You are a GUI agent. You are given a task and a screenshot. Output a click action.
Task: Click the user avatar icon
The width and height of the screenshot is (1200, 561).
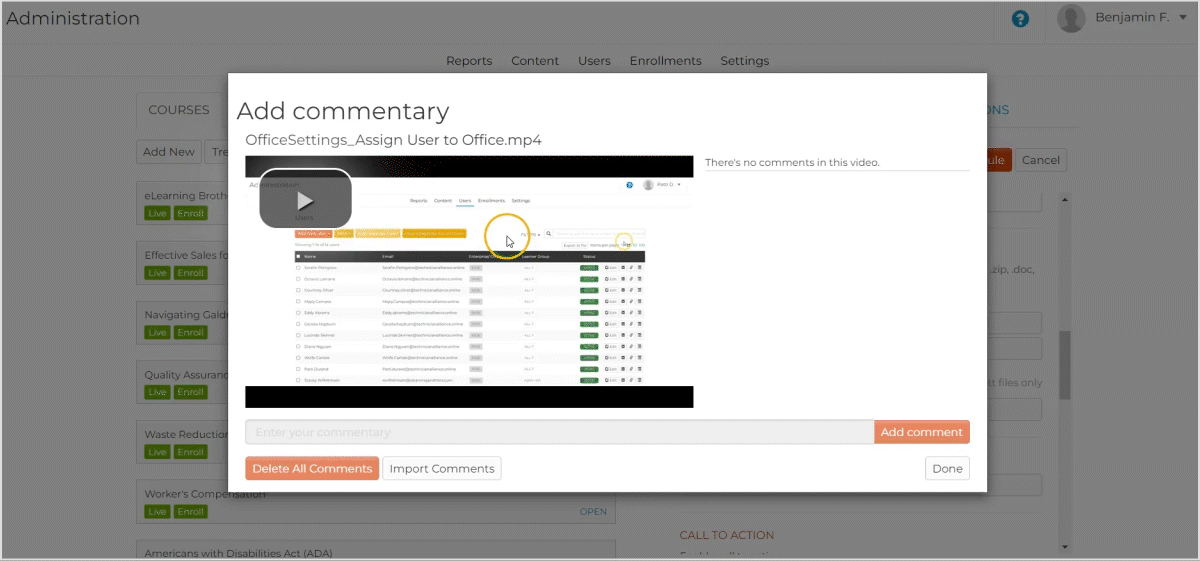click(1071, 19)
